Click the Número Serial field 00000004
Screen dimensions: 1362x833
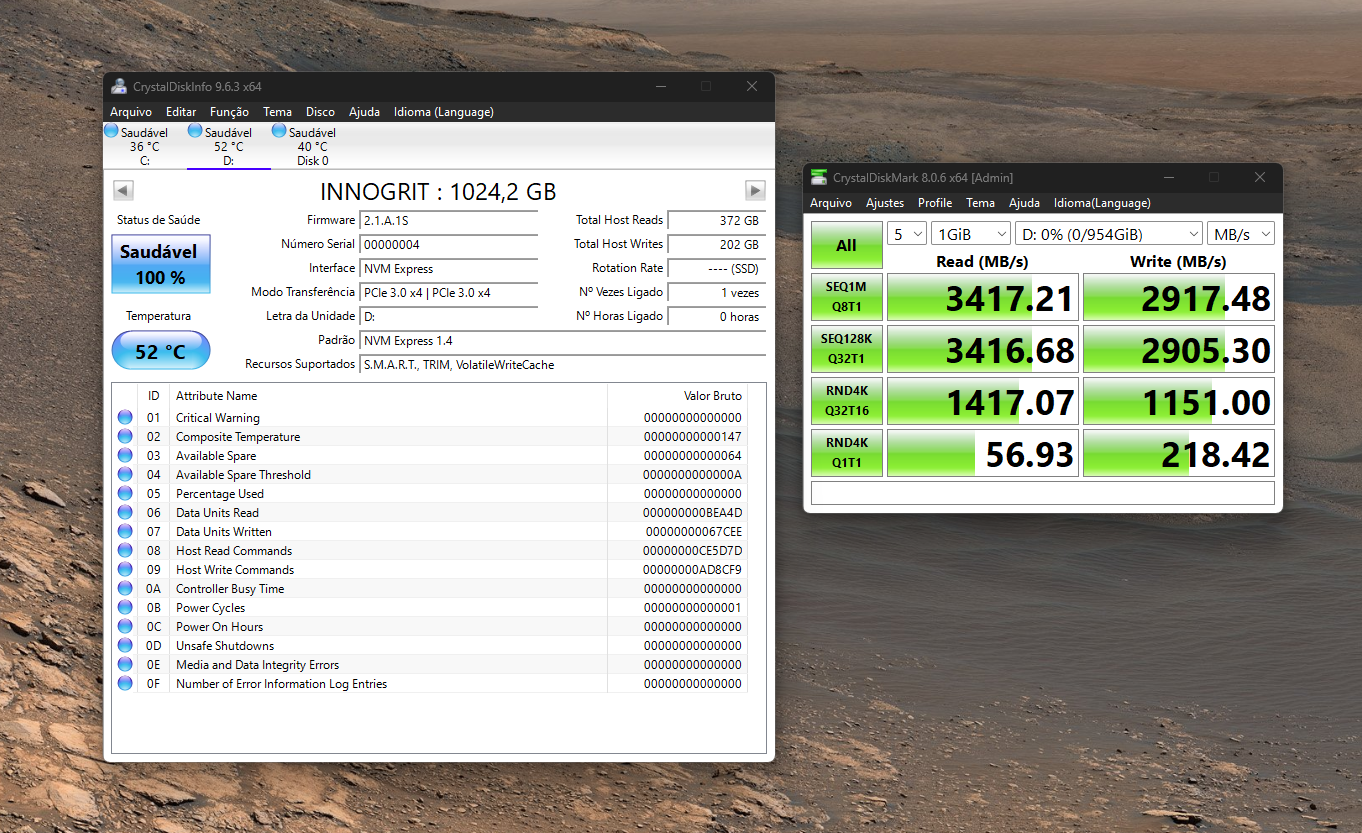point(449,244)
